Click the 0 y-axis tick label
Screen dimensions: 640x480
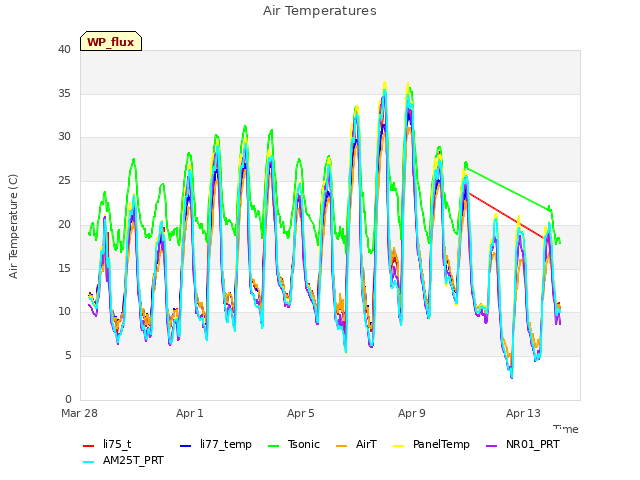(x=68, y=399)
